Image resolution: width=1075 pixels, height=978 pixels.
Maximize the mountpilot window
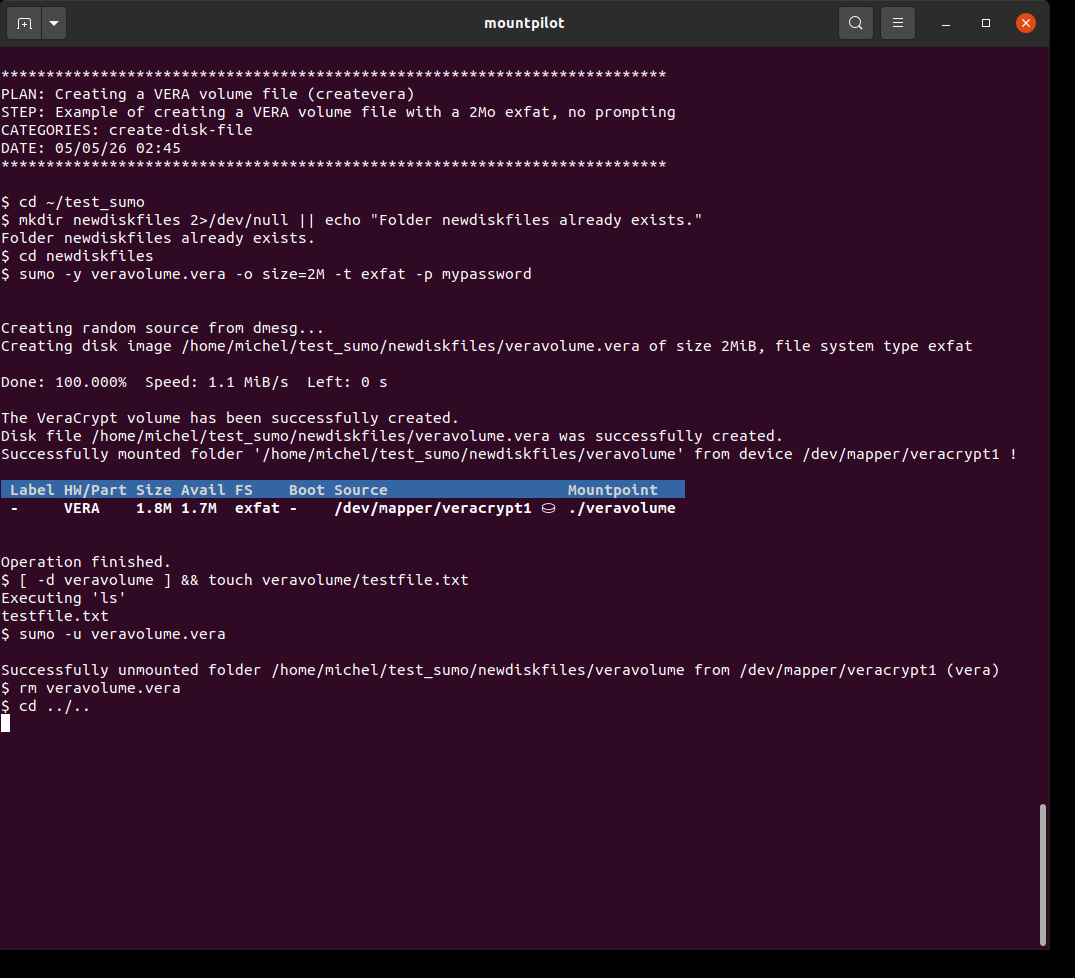pyautogui.click(x=986, y=23)
